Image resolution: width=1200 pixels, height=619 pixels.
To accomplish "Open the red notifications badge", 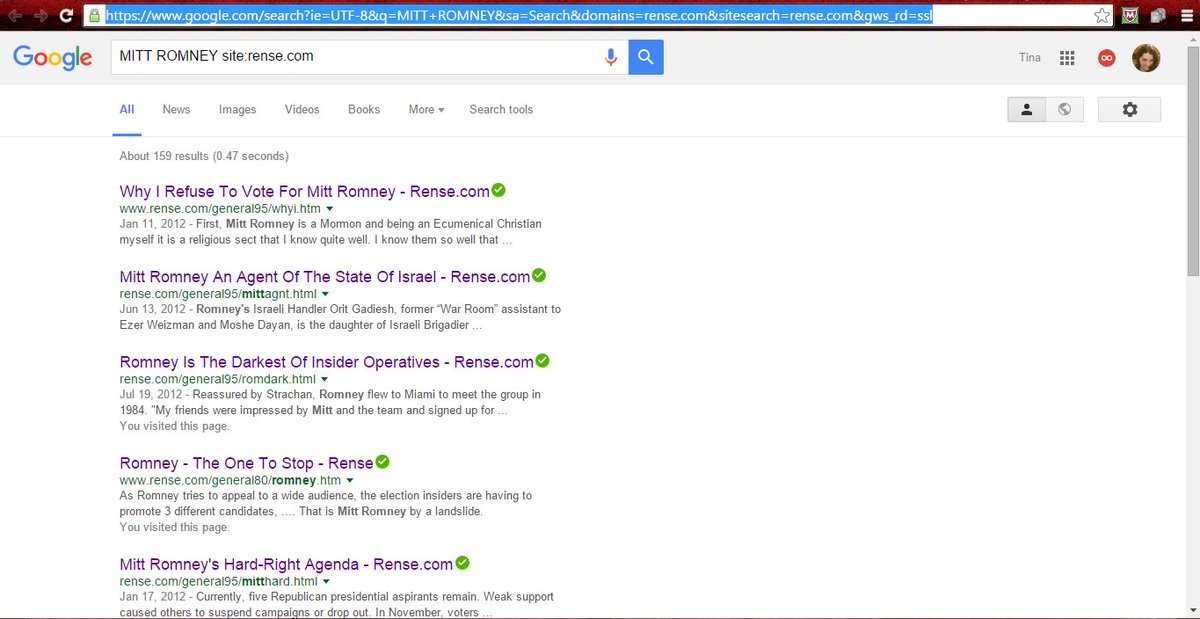I will coord(1106,58).
